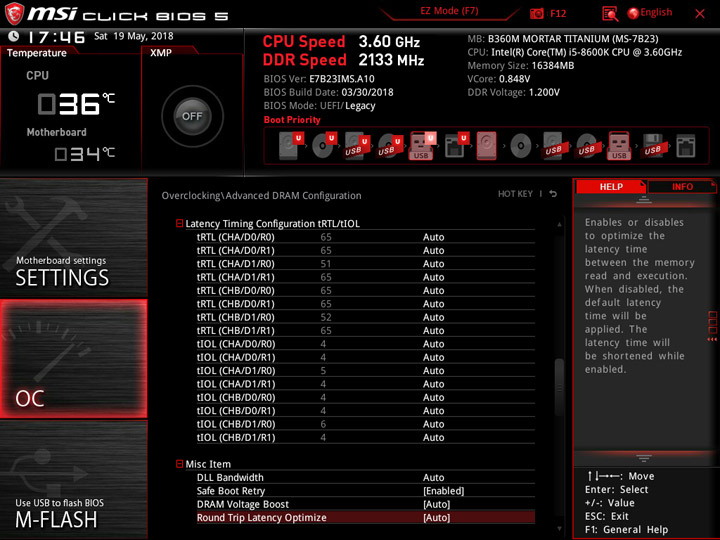Open the SETTINGS motherboard settings tile
This screenshot has width=720, height=540.
[x=73, y=237]
